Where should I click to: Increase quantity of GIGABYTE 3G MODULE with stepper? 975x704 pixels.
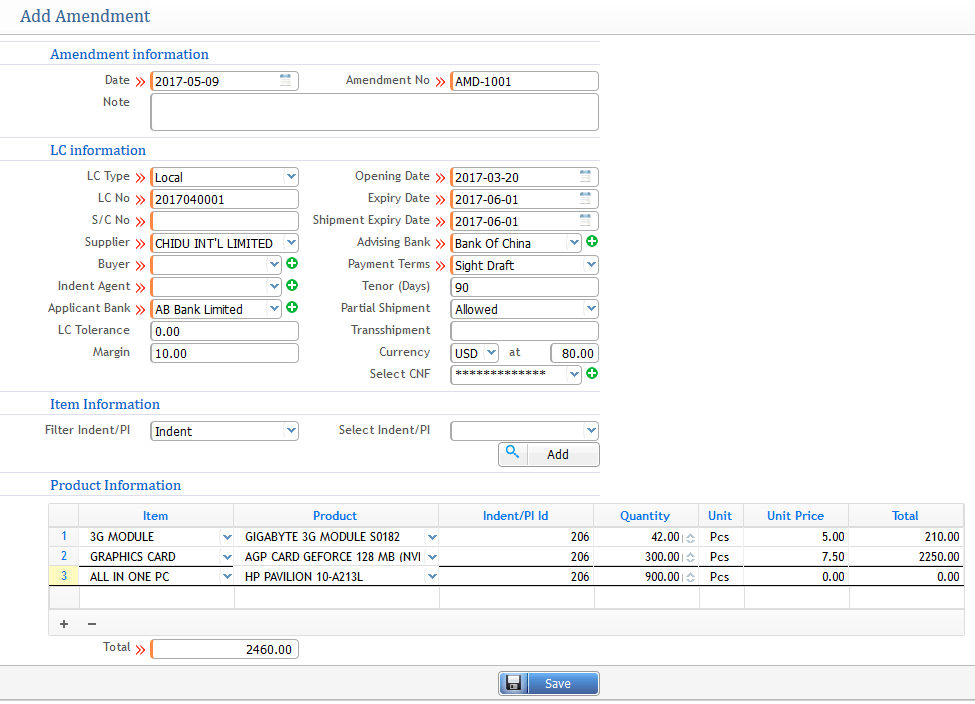coord(688,533)
